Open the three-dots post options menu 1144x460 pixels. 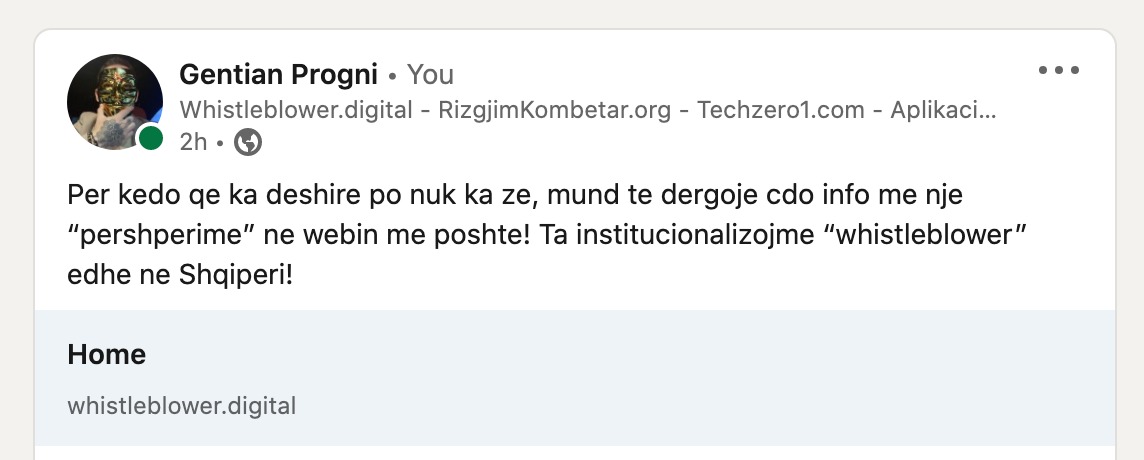[x=1059, y=71]
